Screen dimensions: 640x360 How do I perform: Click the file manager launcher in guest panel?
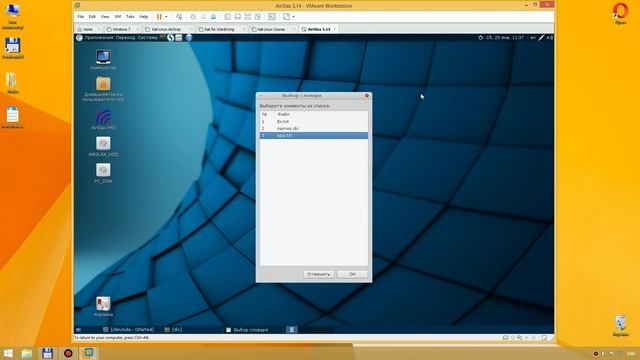coord(179,38)
